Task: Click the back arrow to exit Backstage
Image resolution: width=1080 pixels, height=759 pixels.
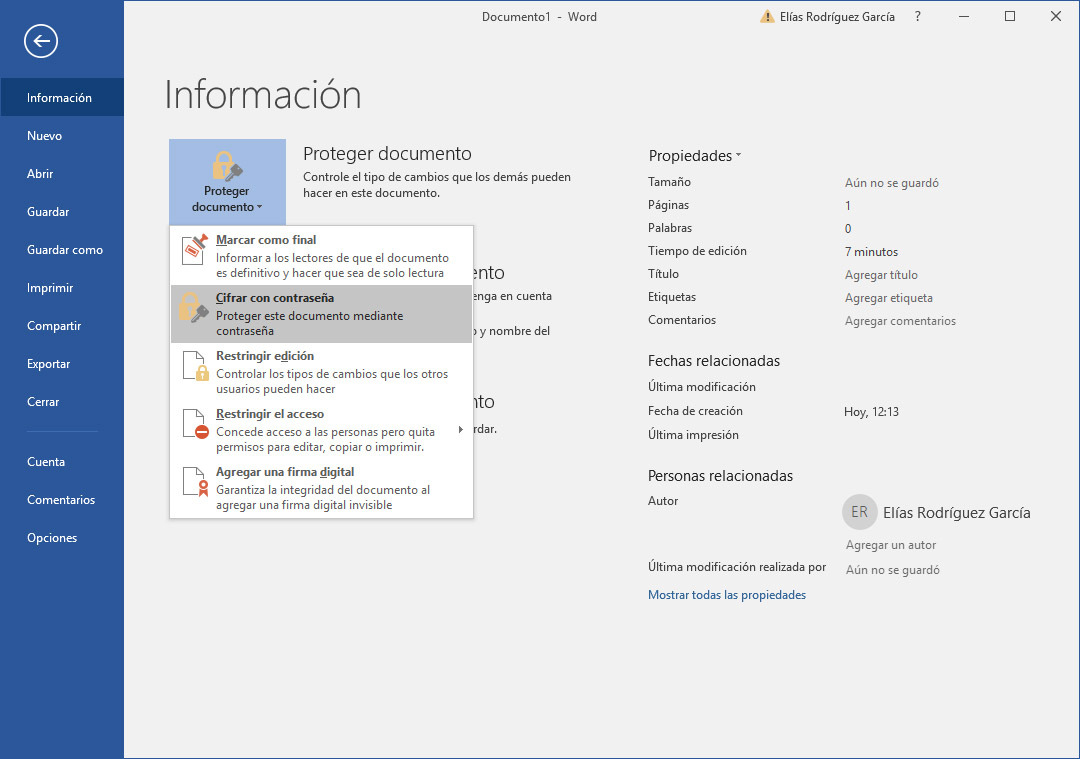Action: pos(40,41)
